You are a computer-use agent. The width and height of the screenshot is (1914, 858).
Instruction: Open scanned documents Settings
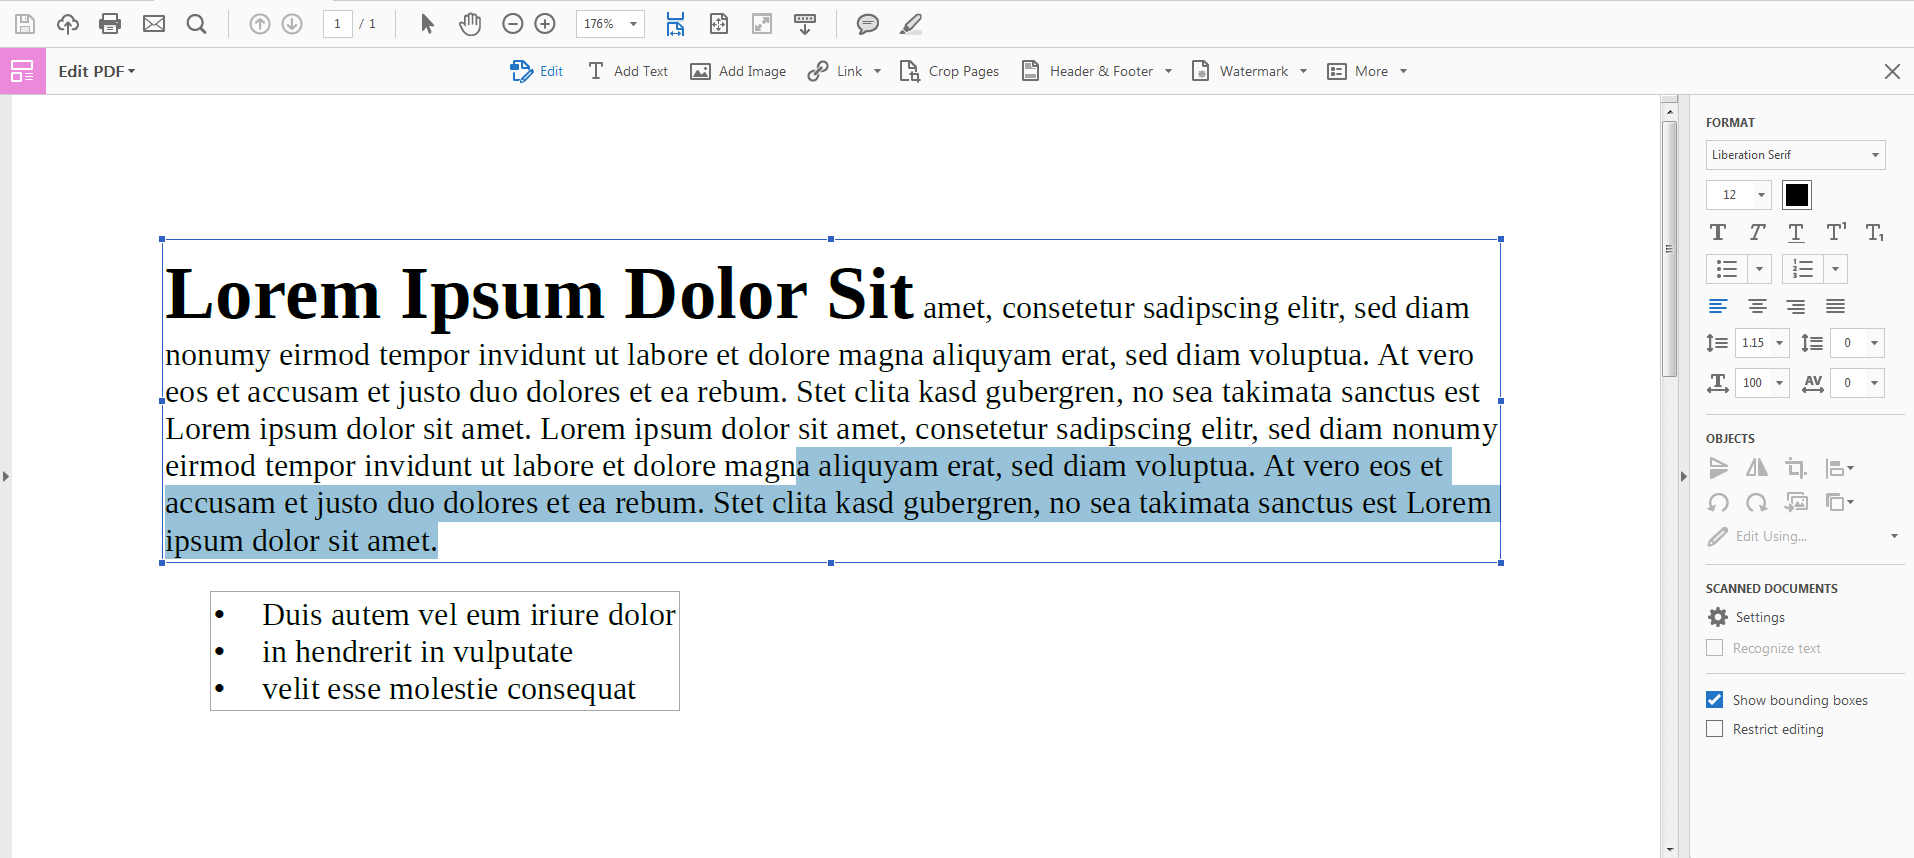(1746, 617)
